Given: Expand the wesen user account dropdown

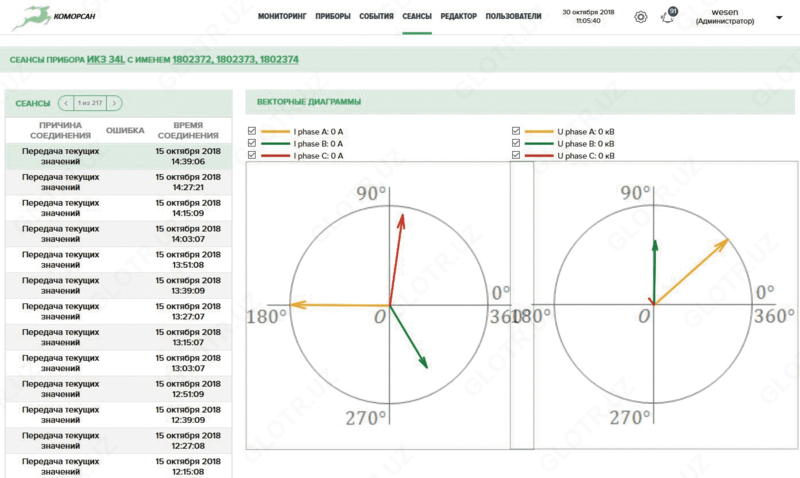Looking at the screenshot, I should tap(779, 17).
